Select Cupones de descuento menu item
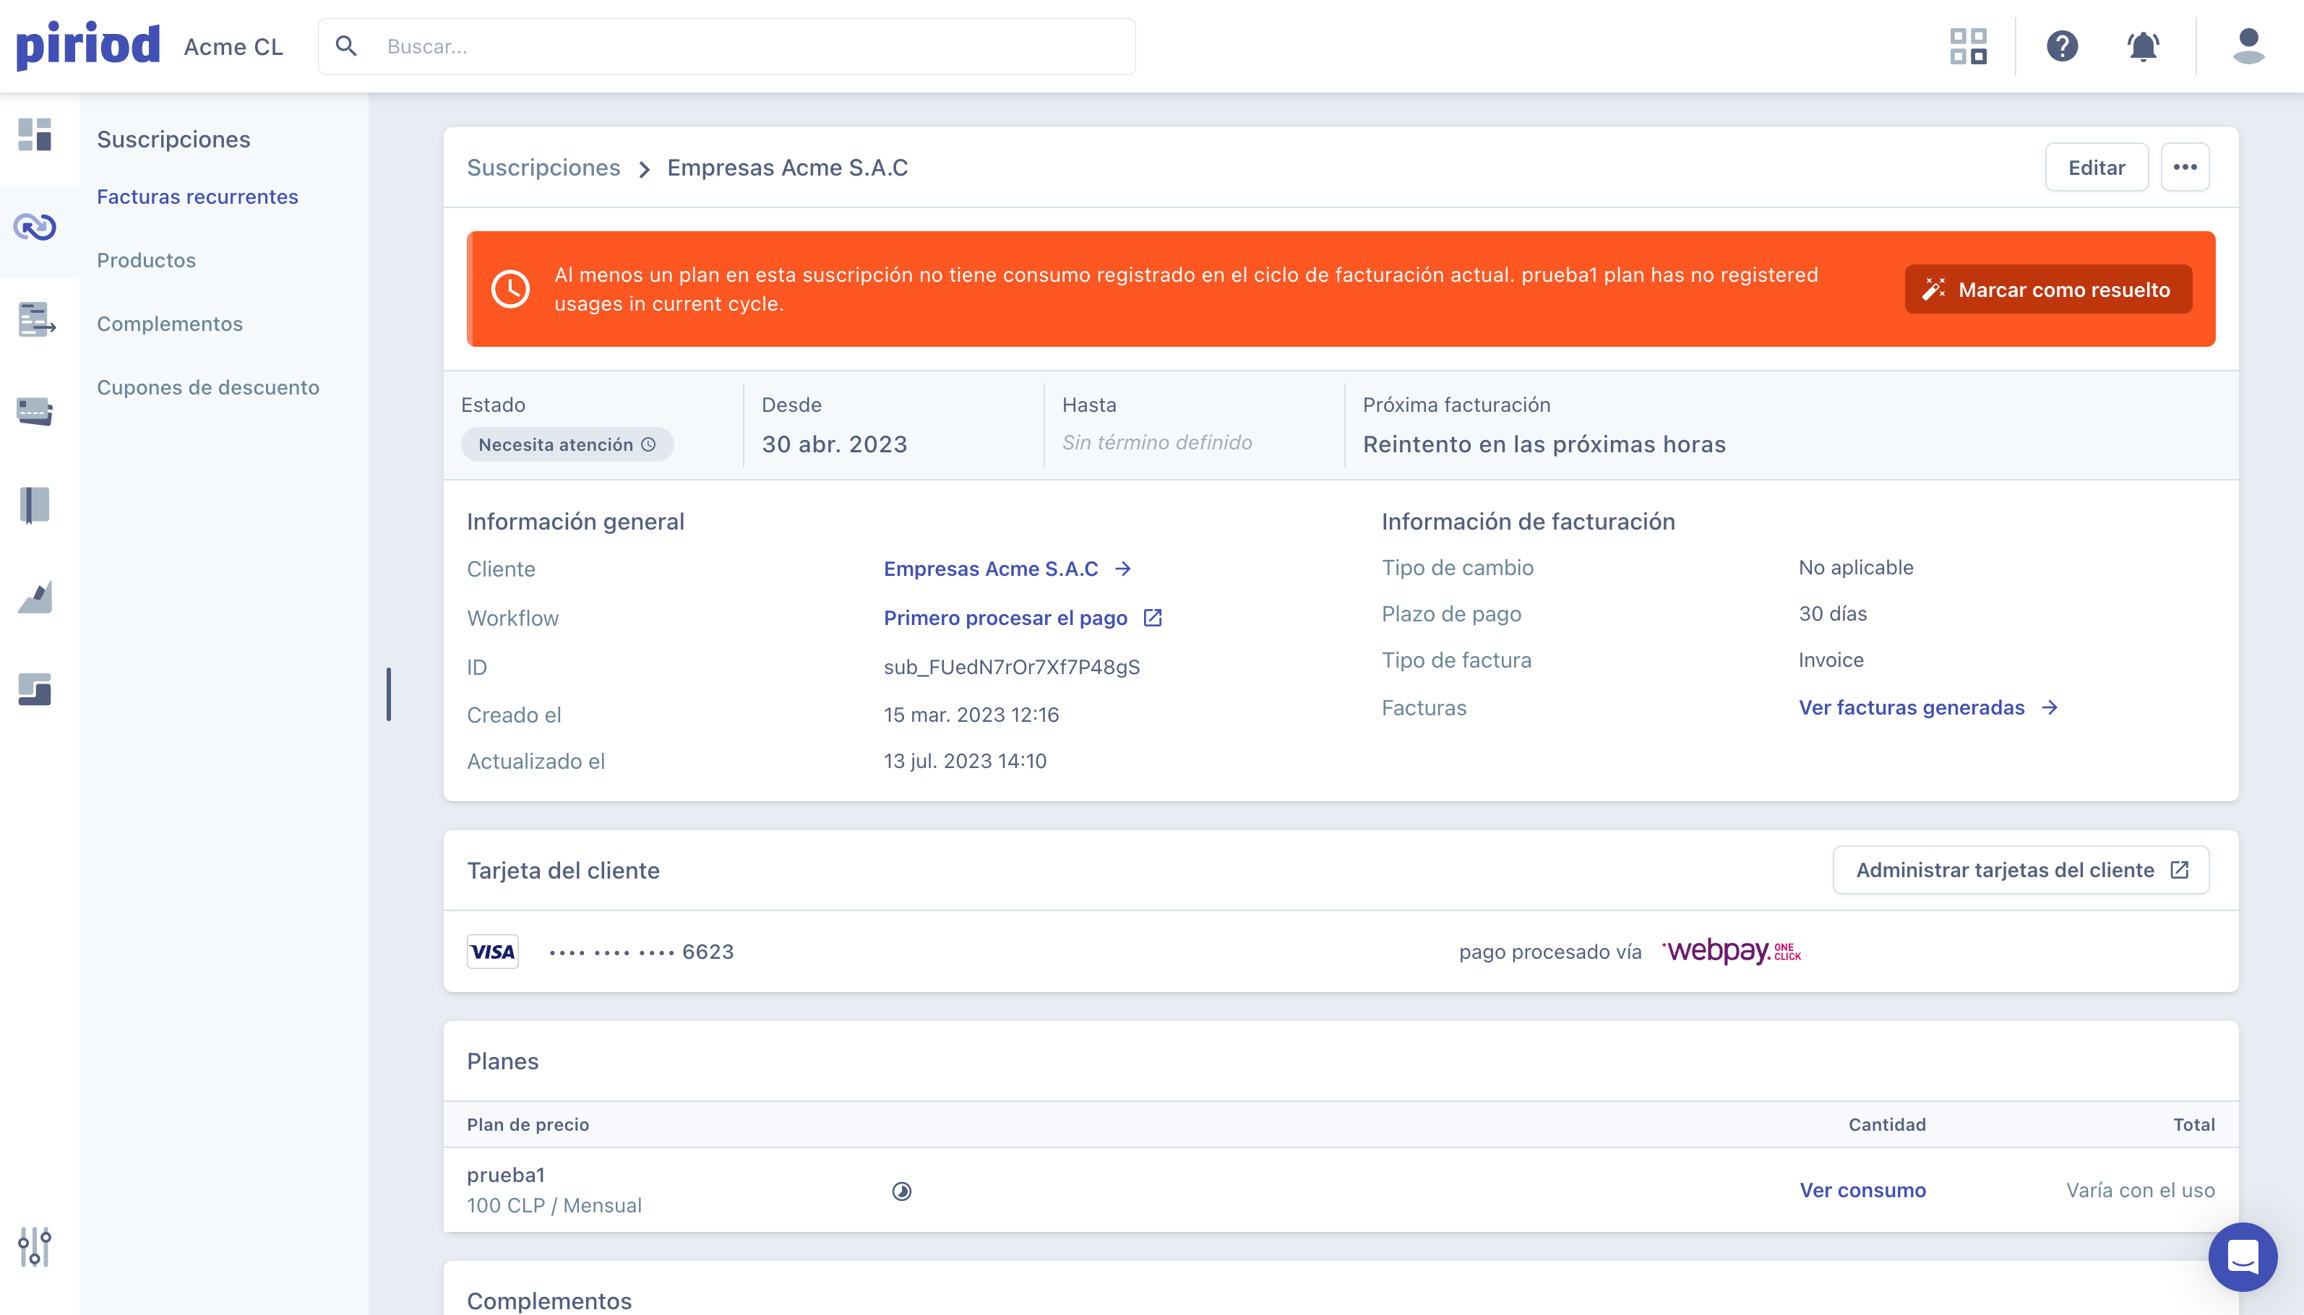The image size is (2304, 1315). [208, 387]
